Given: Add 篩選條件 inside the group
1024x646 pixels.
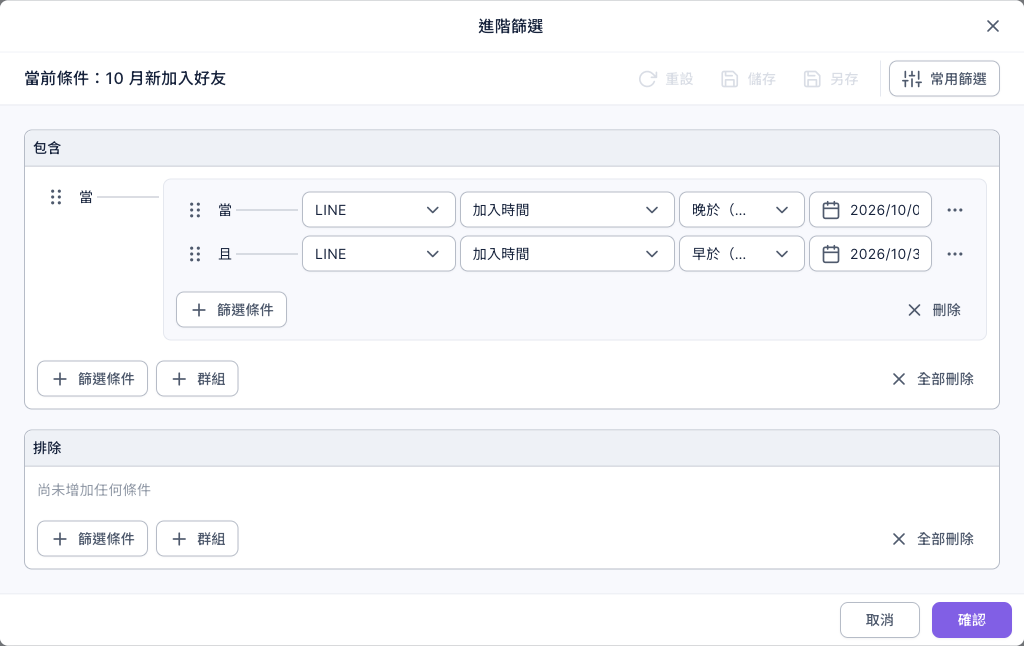Looking at the screenshot, I should click(231, 310).
